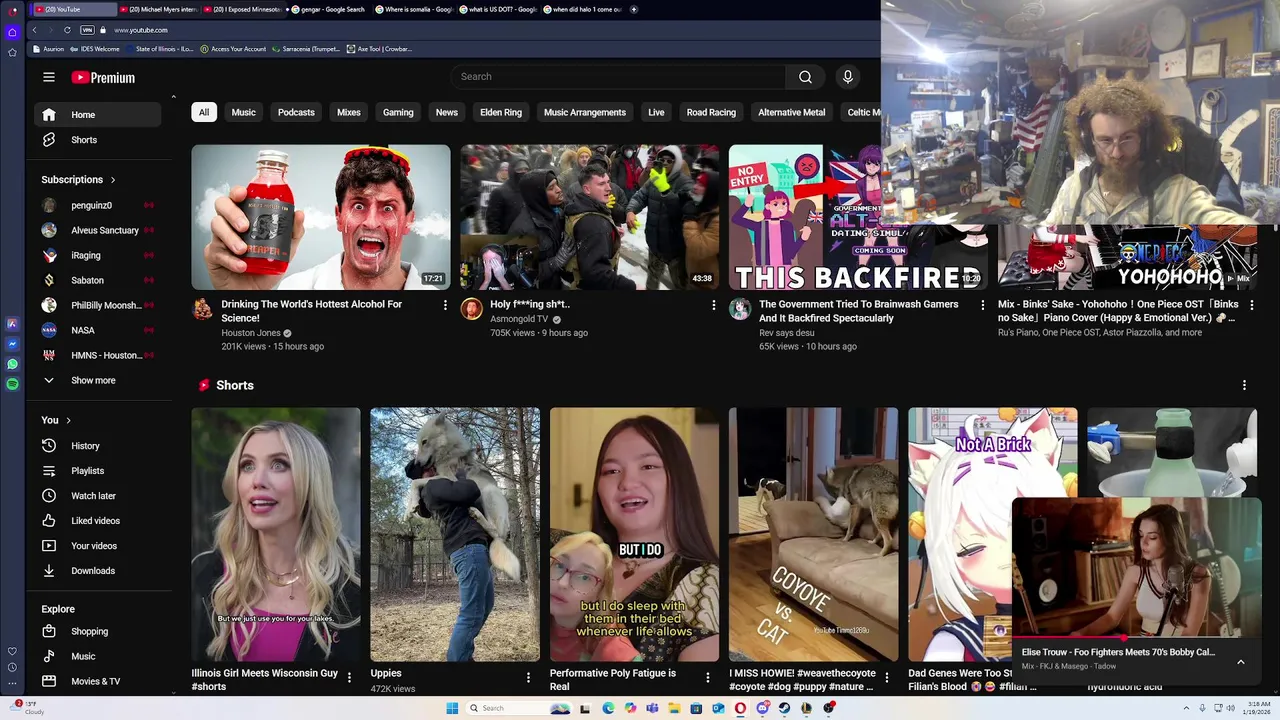Select the All filter chip
Viewport: 1280px width, 720px height.
point(204,112)
